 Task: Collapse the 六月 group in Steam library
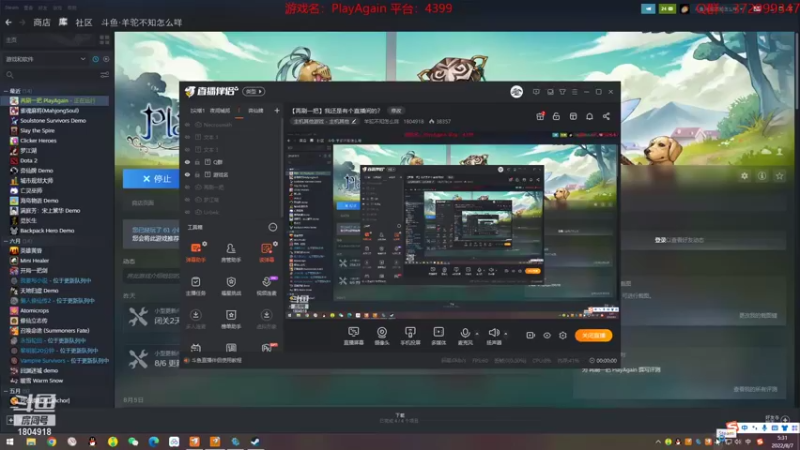point(6,241)
